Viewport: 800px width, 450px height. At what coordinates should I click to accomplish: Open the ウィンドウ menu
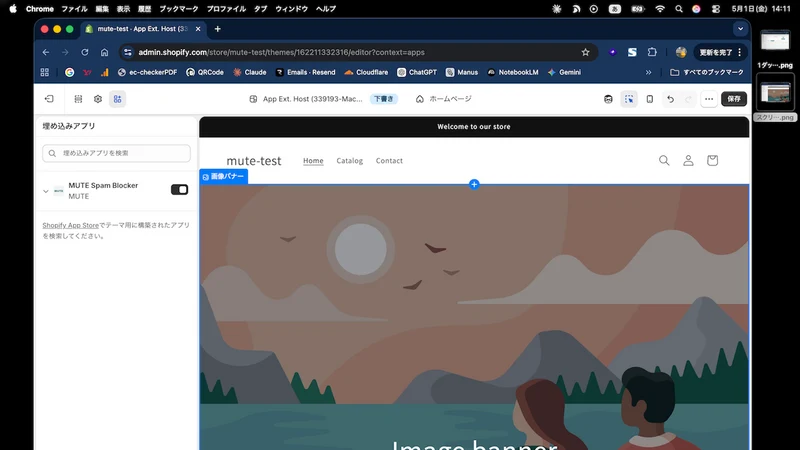point(291,9)
